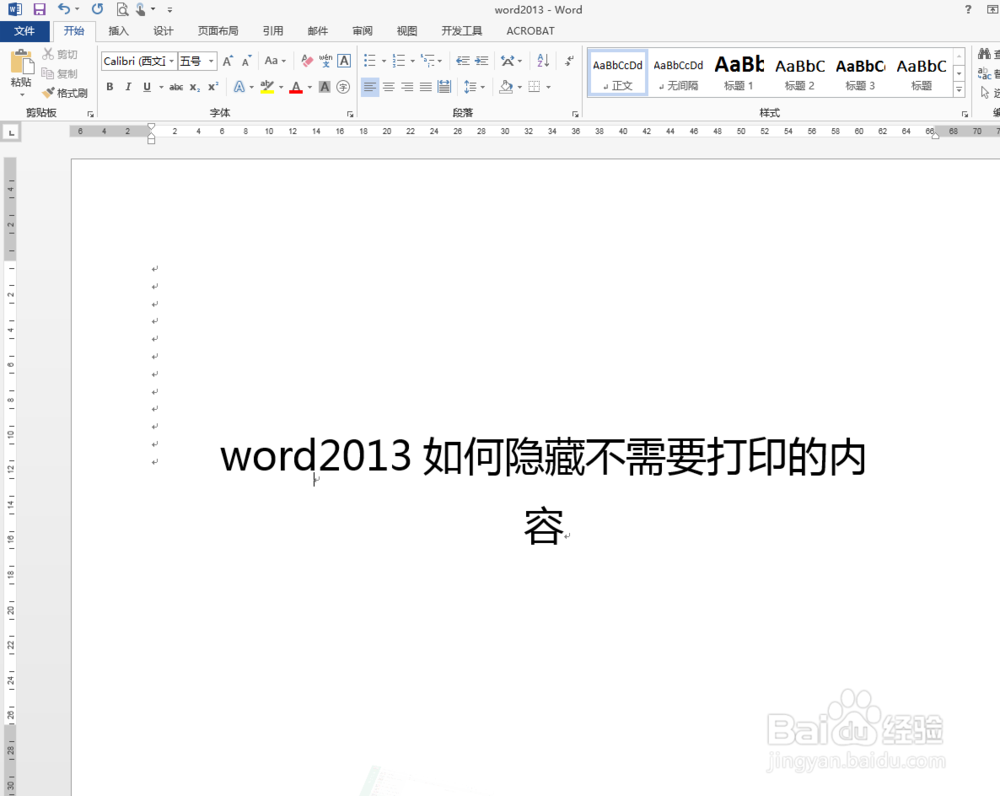Switch to the Page Layout (页面布局) tab
This screenshot has width=1000, height=796.
(218, 31)
